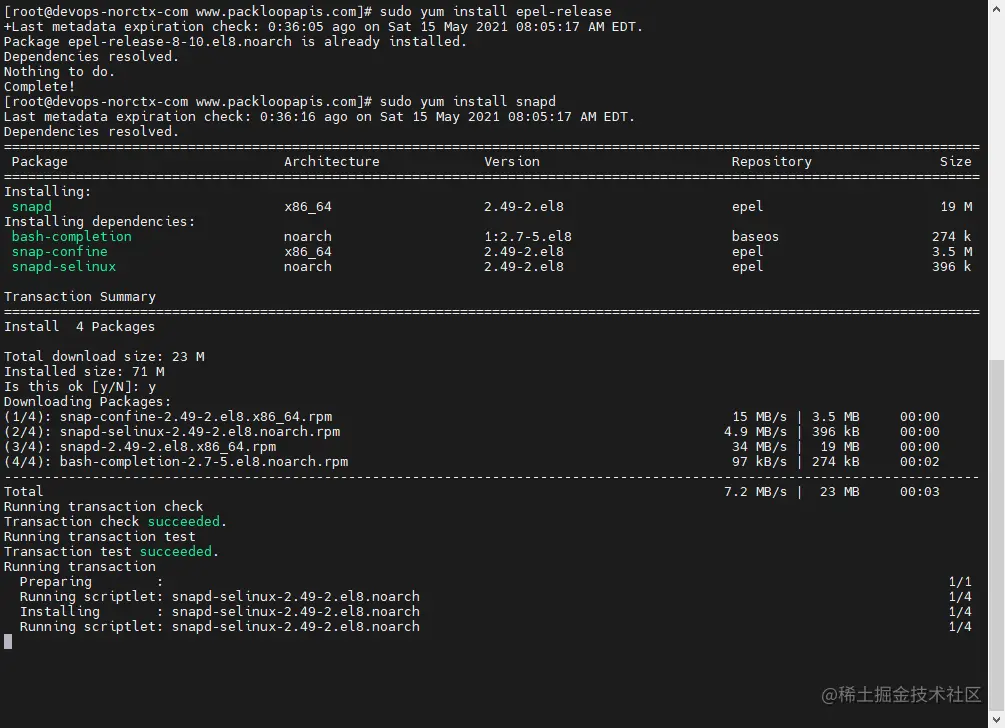Click the 'Preparing' progress line

click(495, 582)
